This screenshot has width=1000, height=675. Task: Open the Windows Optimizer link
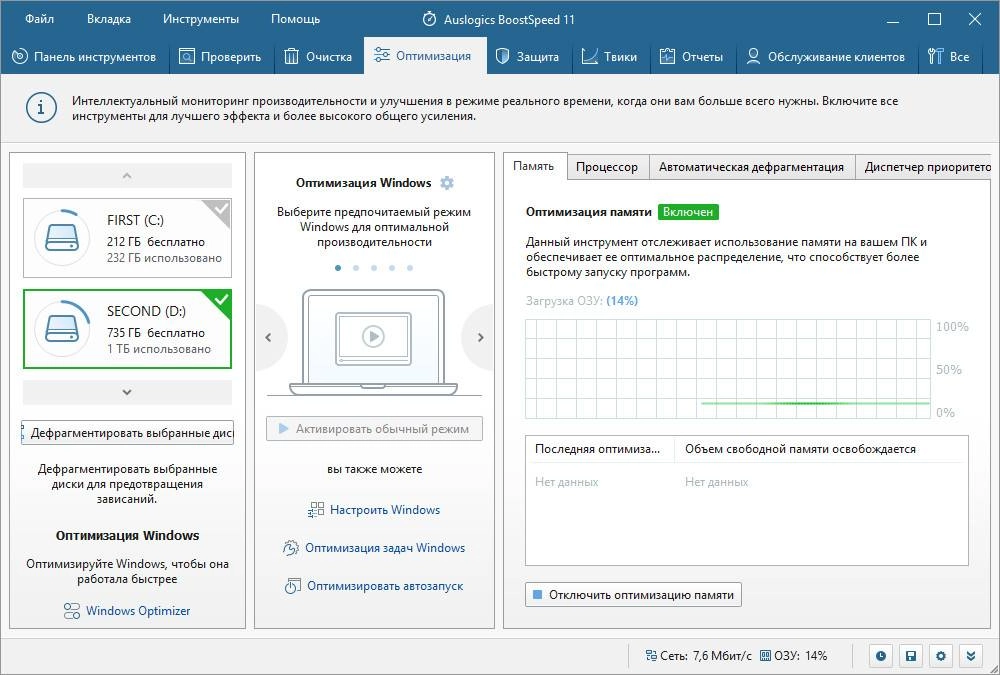click(x=138, y=611)
